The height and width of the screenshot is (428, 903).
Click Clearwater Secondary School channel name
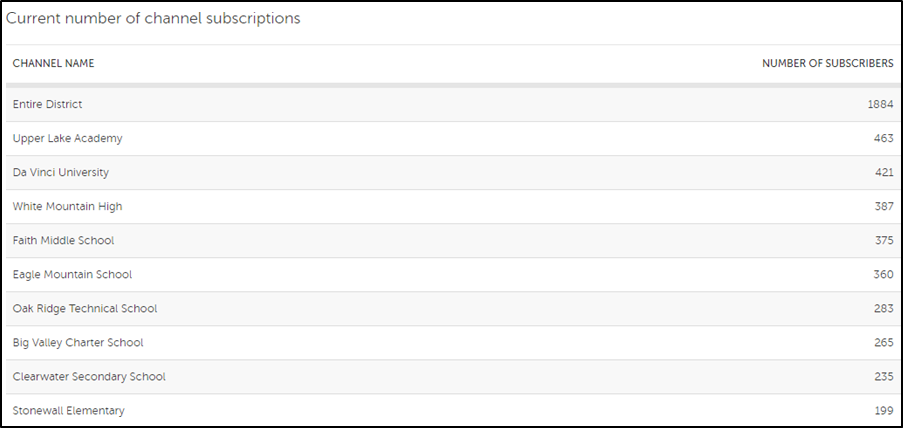[x=89, y=377]
